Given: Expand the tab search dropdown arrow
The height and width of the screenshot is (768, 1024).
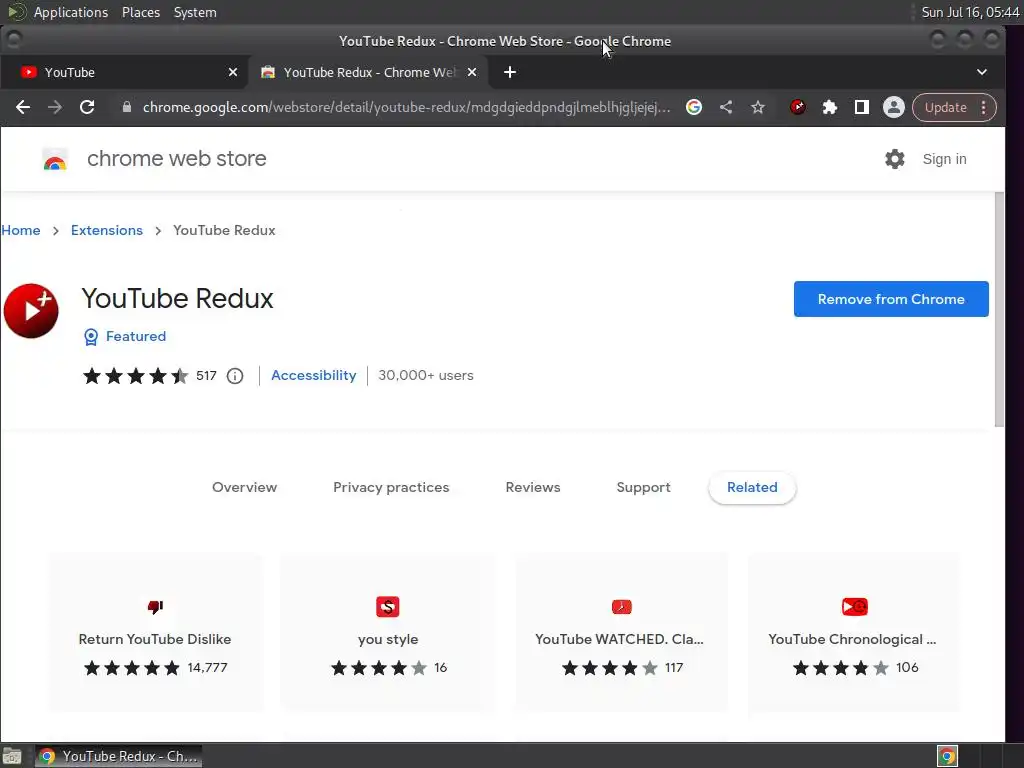Looking at the screenshot, I should coord(982,72).
